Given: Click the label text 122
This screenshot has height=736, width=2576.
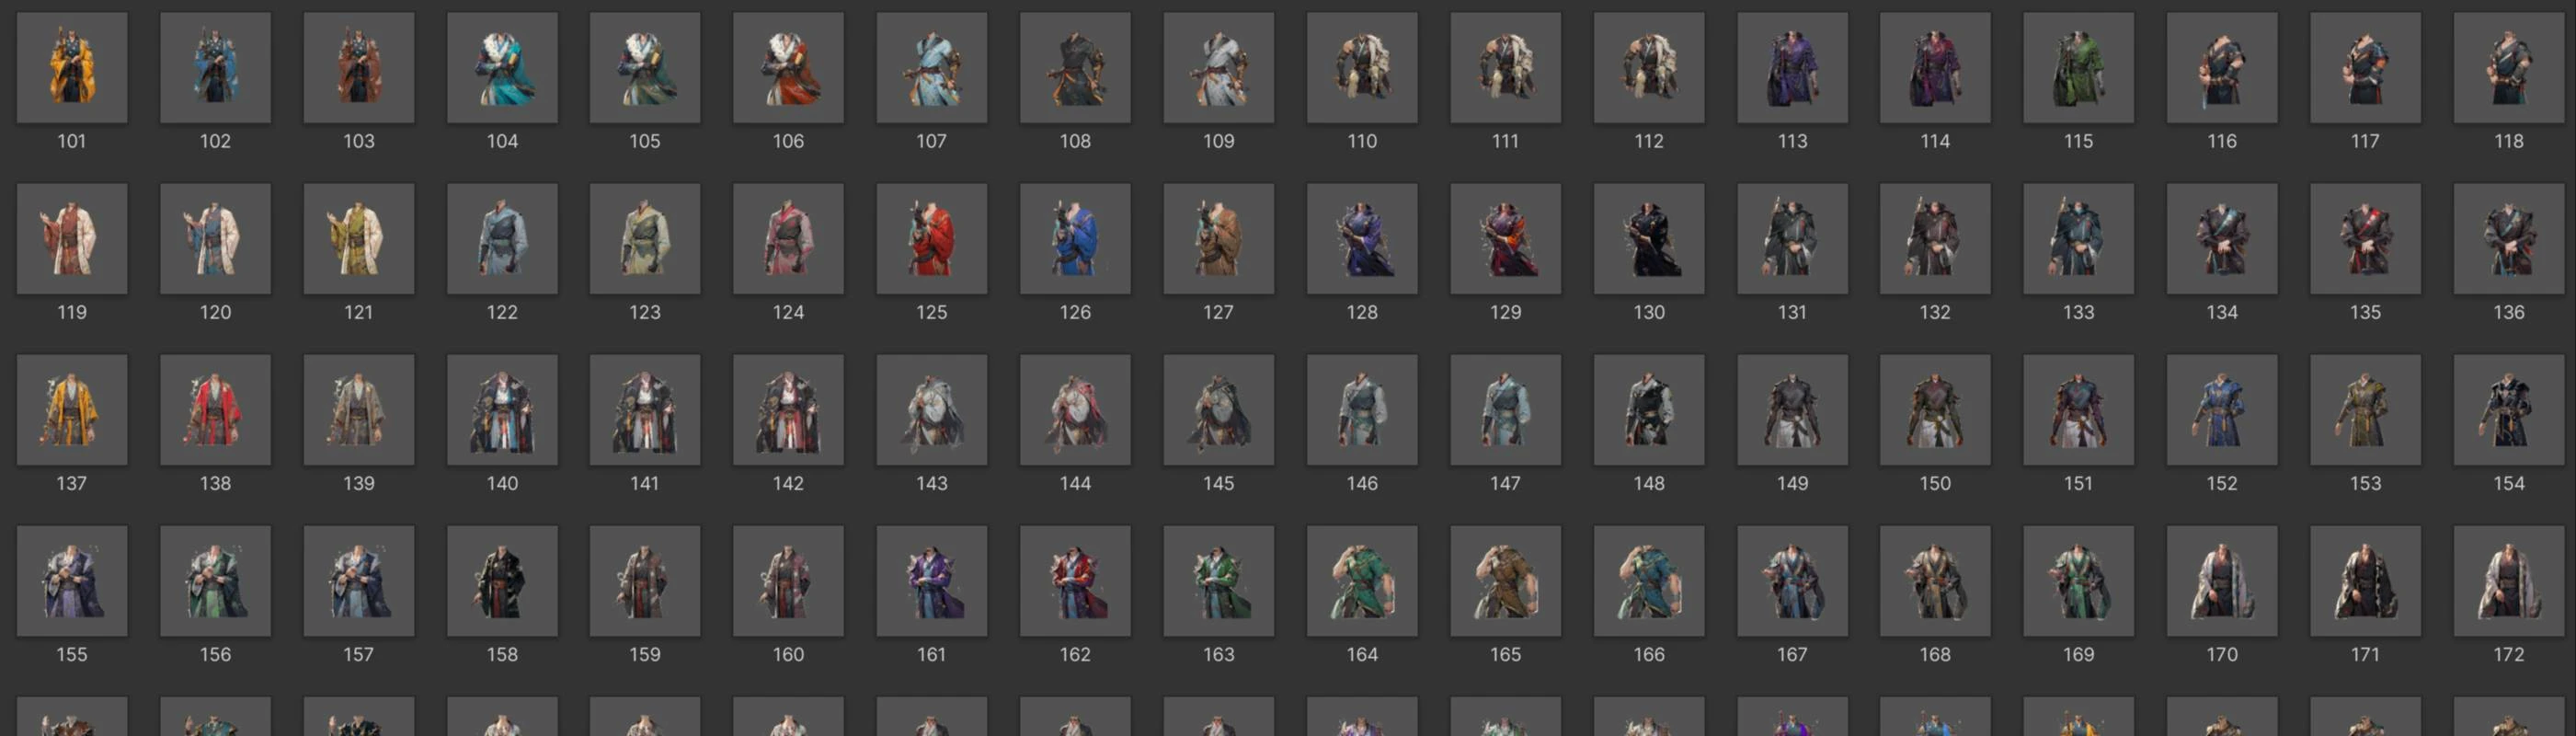Looking at the screenshot, I should point(502,312).
